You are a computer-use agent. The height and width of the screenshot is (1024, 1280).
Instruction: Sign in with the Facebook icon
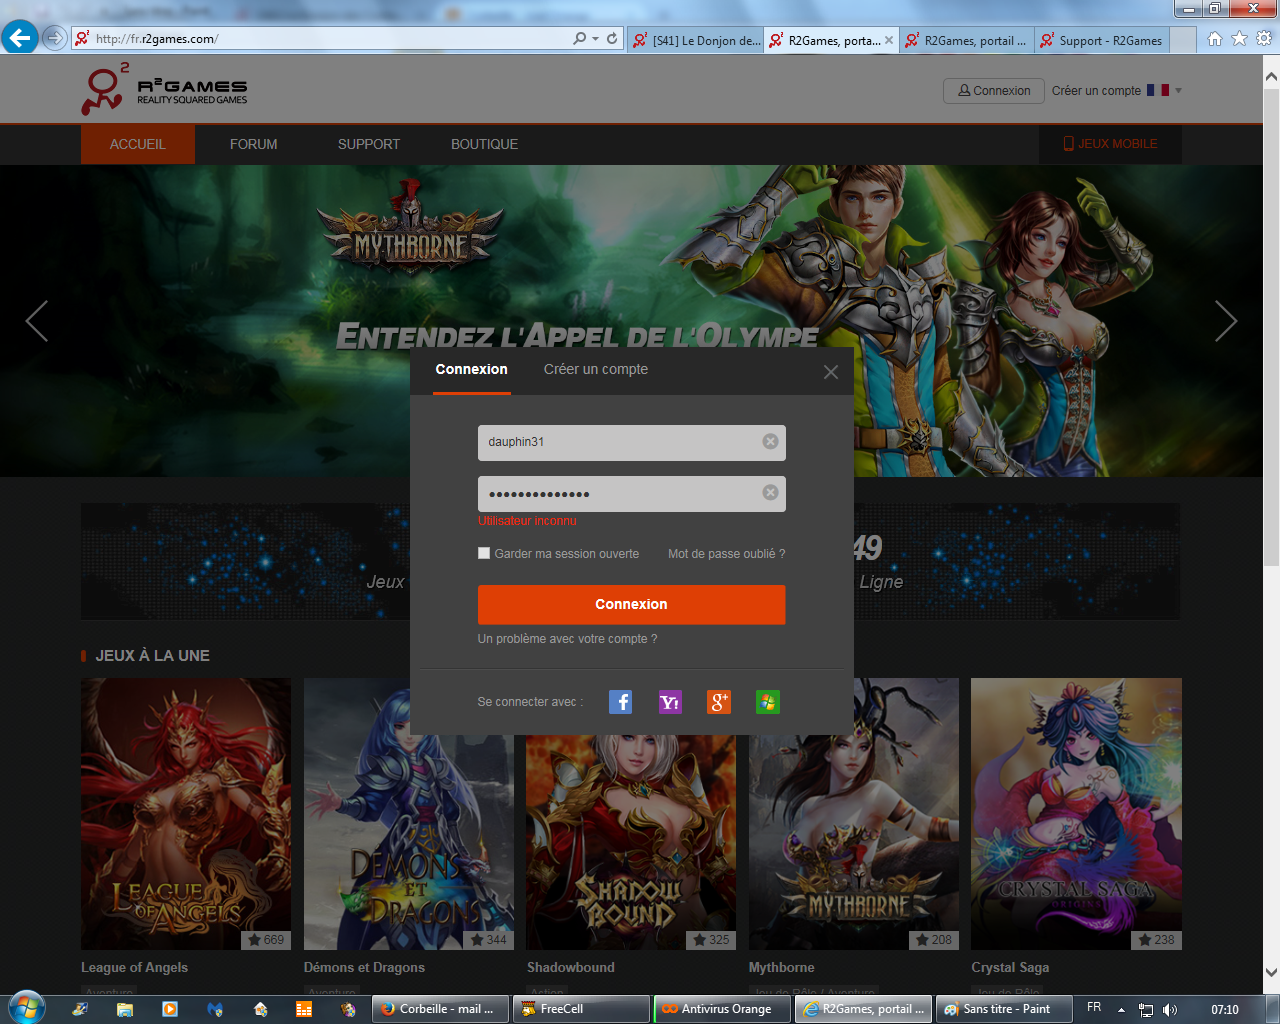[x=620, y=702]
